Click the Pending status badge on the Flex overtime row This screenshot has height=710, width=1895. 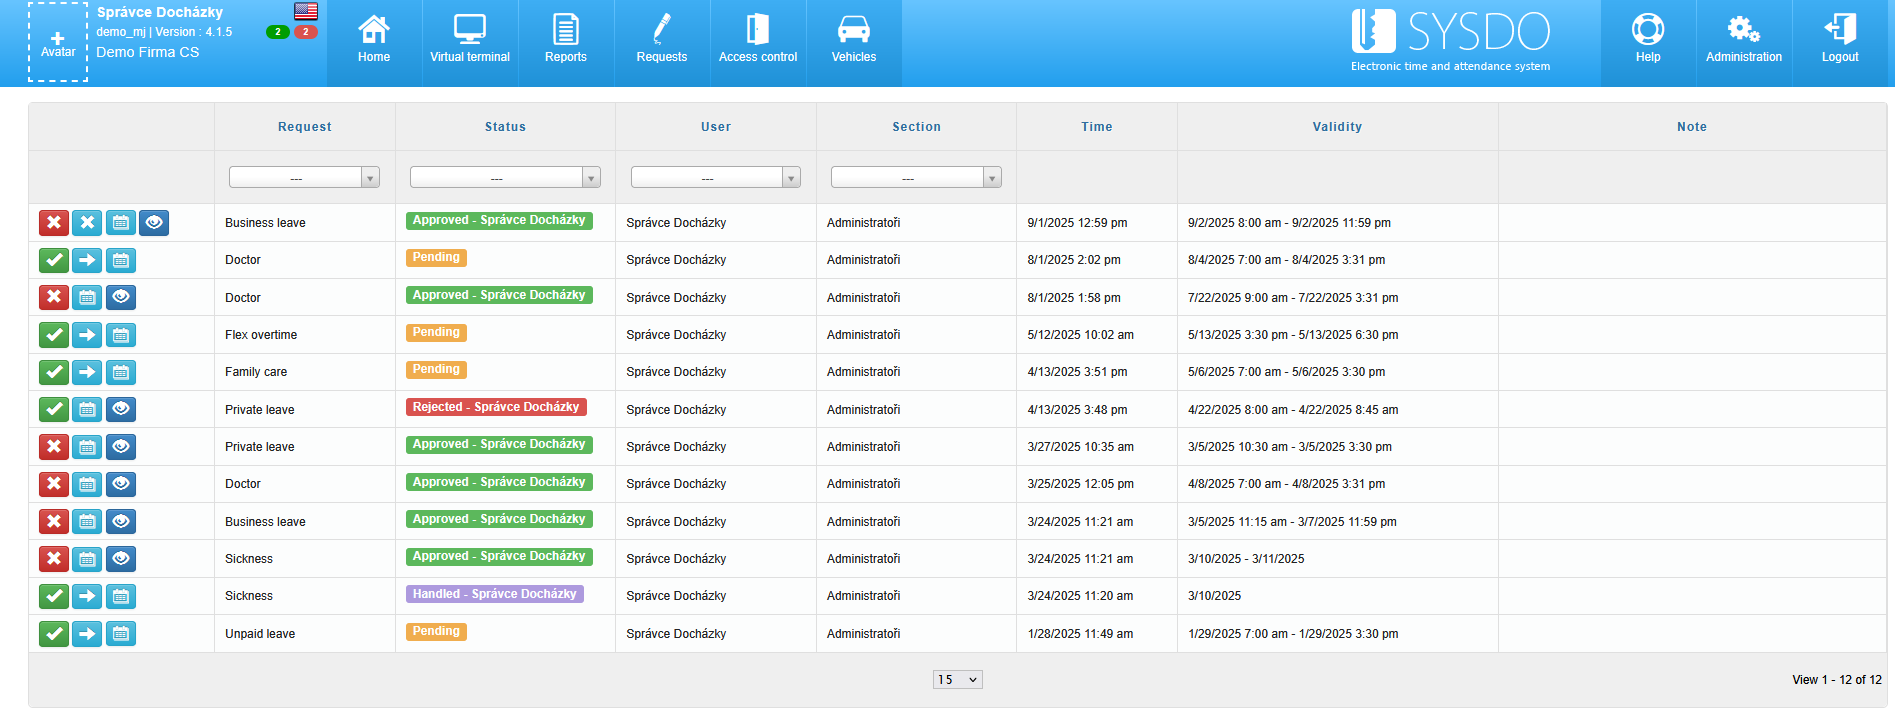[x=436, y=332]
